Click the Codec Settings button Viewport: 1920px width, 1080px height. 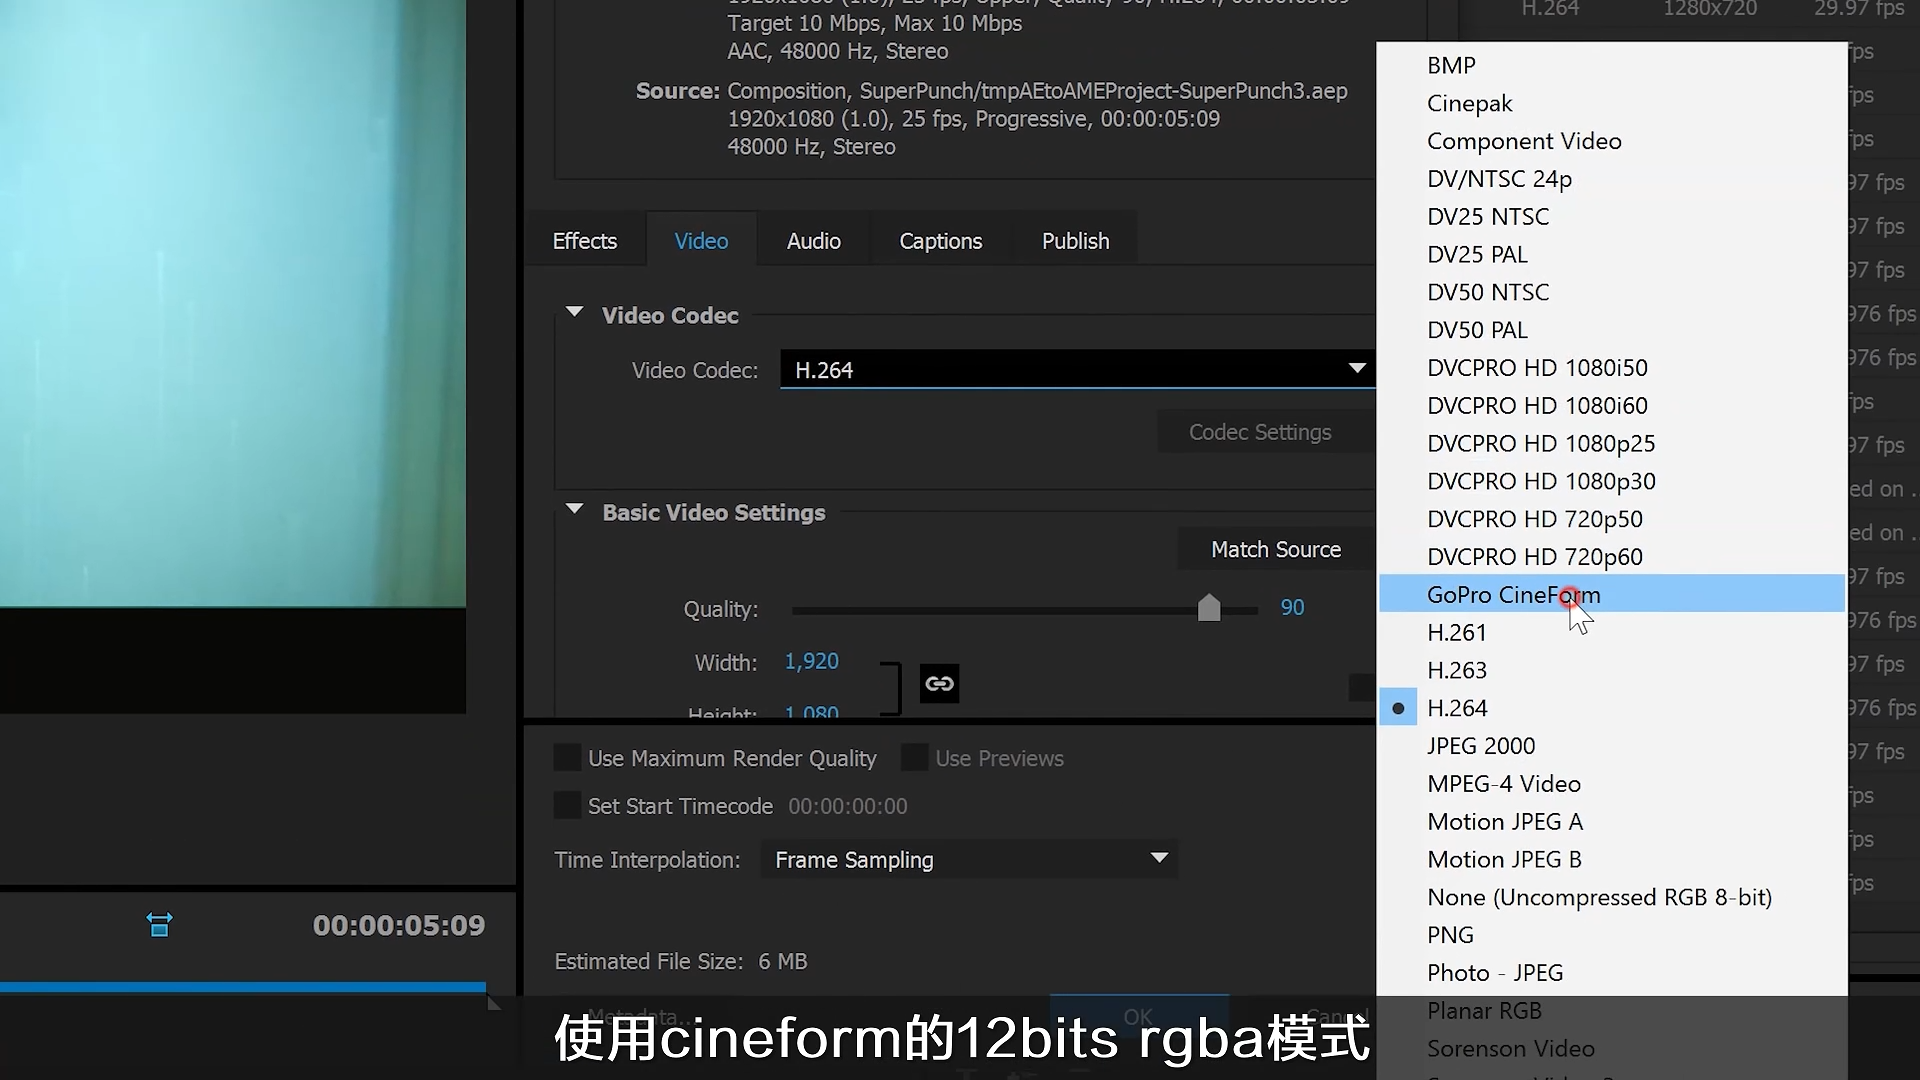pyautogui.click(x=1259, y=432)
